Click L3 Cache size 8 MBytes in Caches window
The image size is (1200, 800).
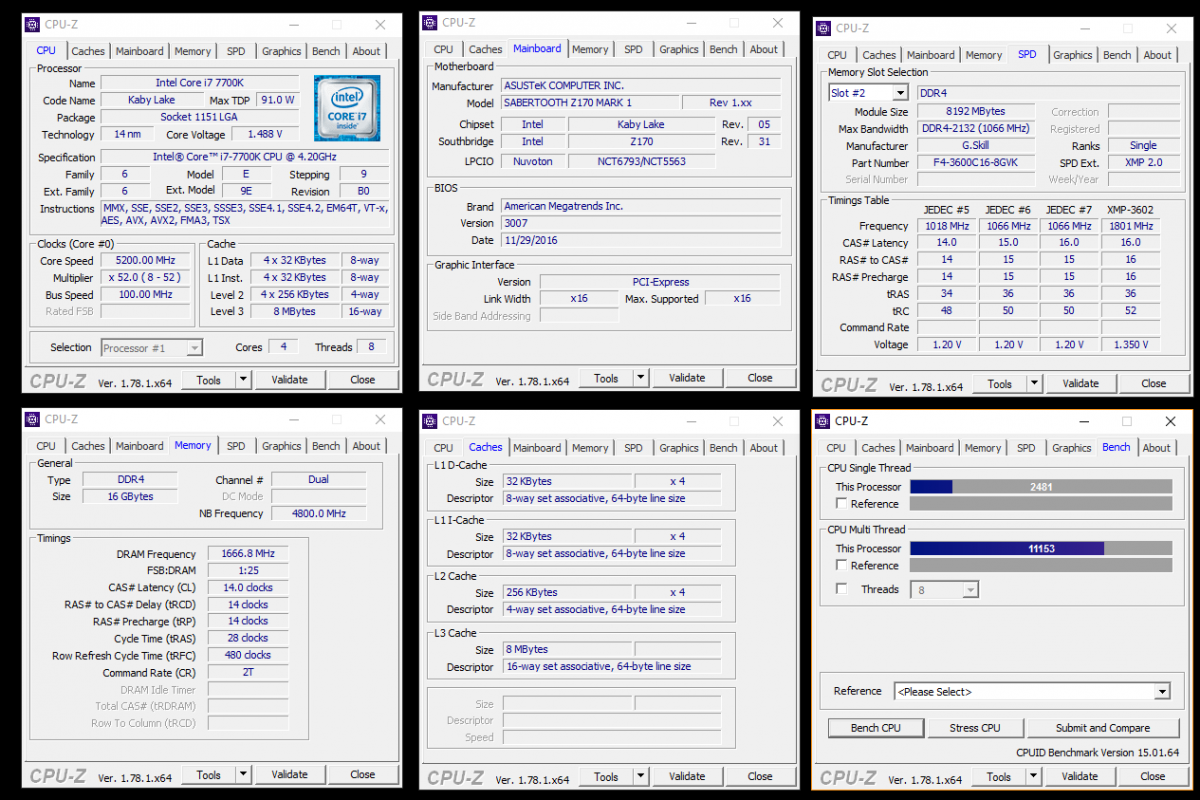567,649
